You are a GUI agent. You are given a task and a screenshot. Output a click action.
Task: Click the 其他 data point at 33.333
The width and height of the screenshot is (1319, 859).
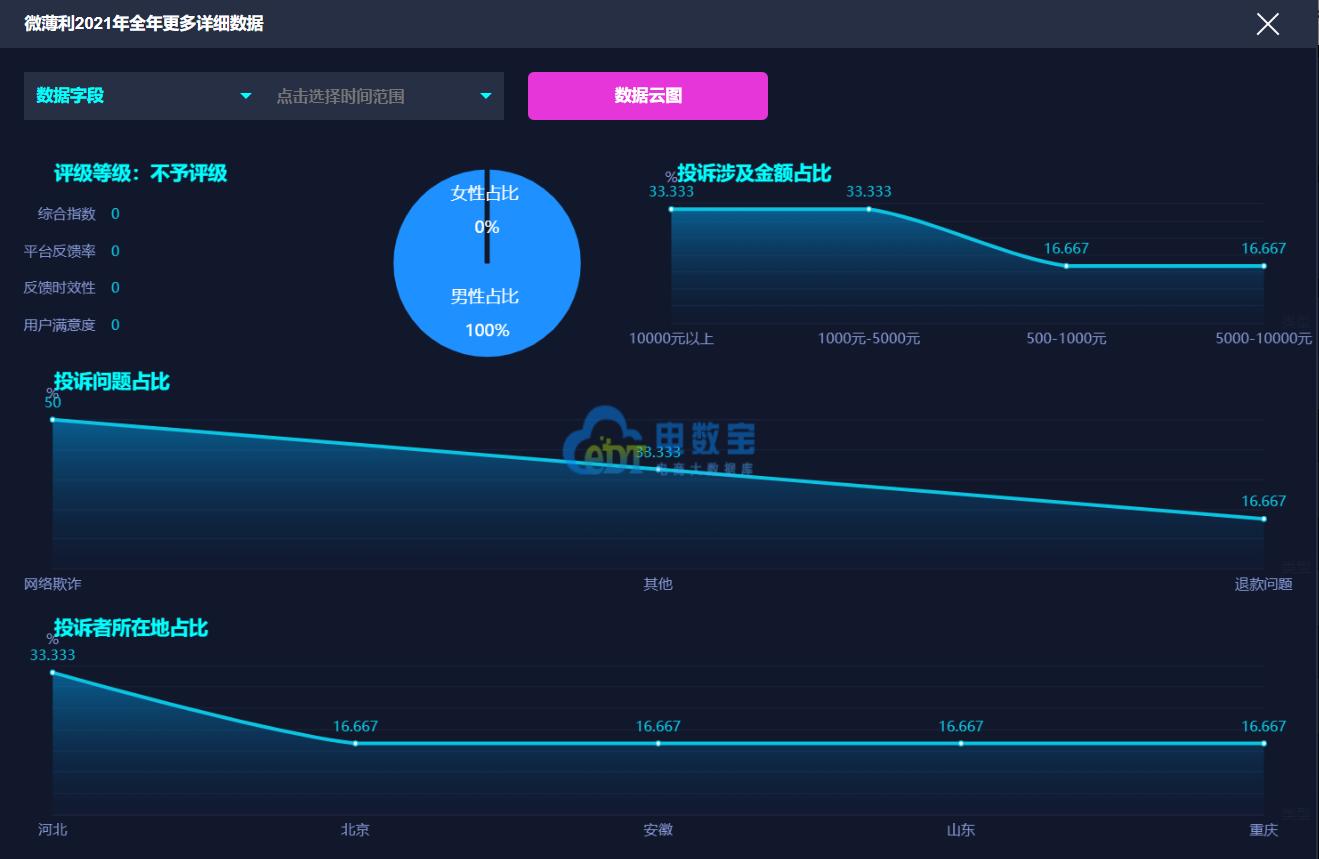point(658,469)
